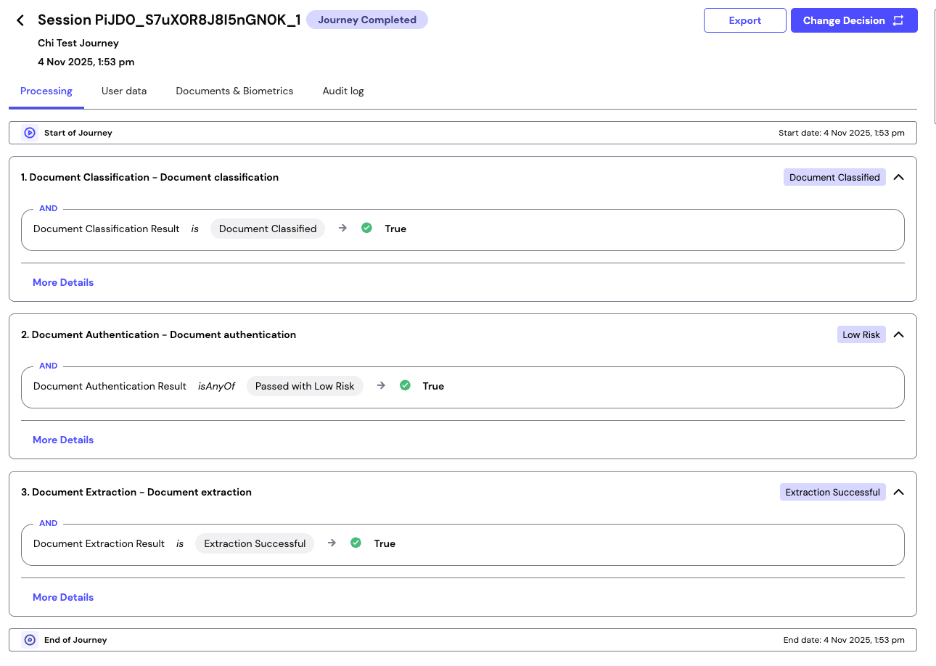
Task: Click True result in Document Authentication row
Action: (x=433, y=386)
